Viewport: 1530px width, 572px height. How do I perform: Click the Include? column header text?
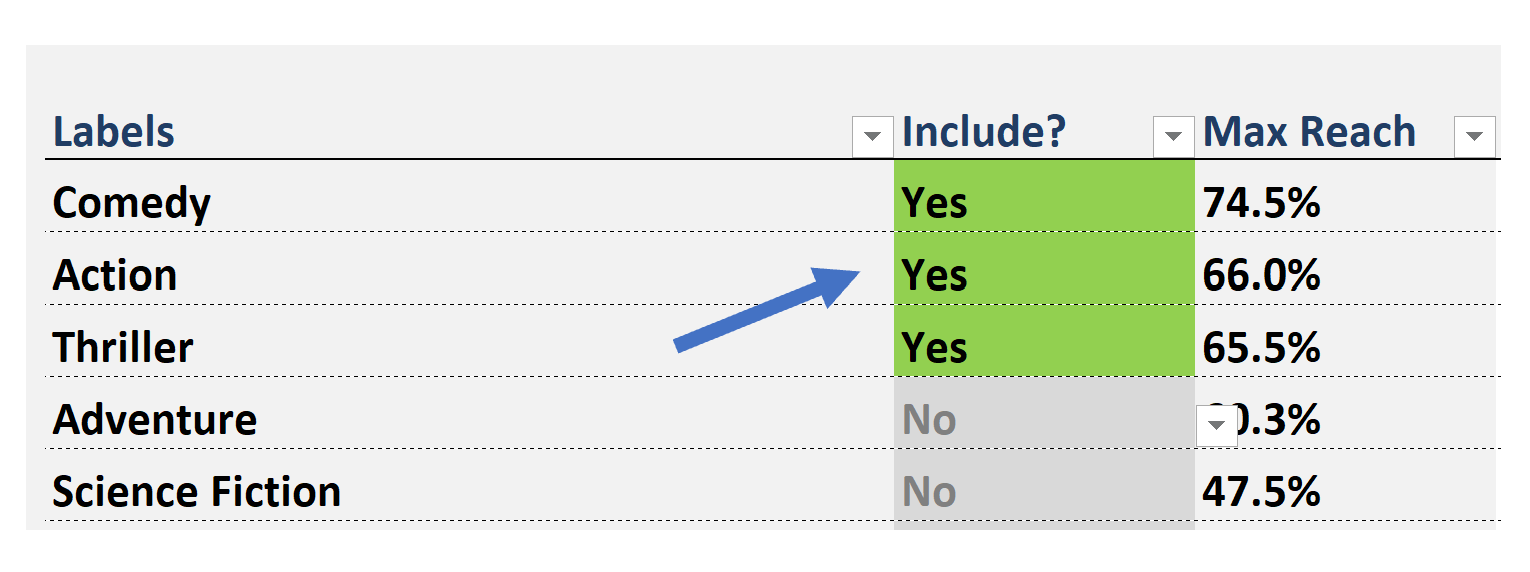pos(984,133)
